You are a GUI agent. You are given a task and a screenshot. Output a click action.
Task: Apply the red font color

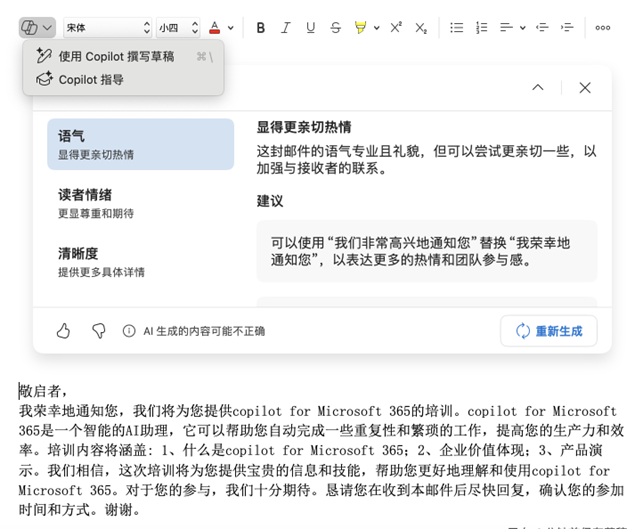(x=214, y=28)
